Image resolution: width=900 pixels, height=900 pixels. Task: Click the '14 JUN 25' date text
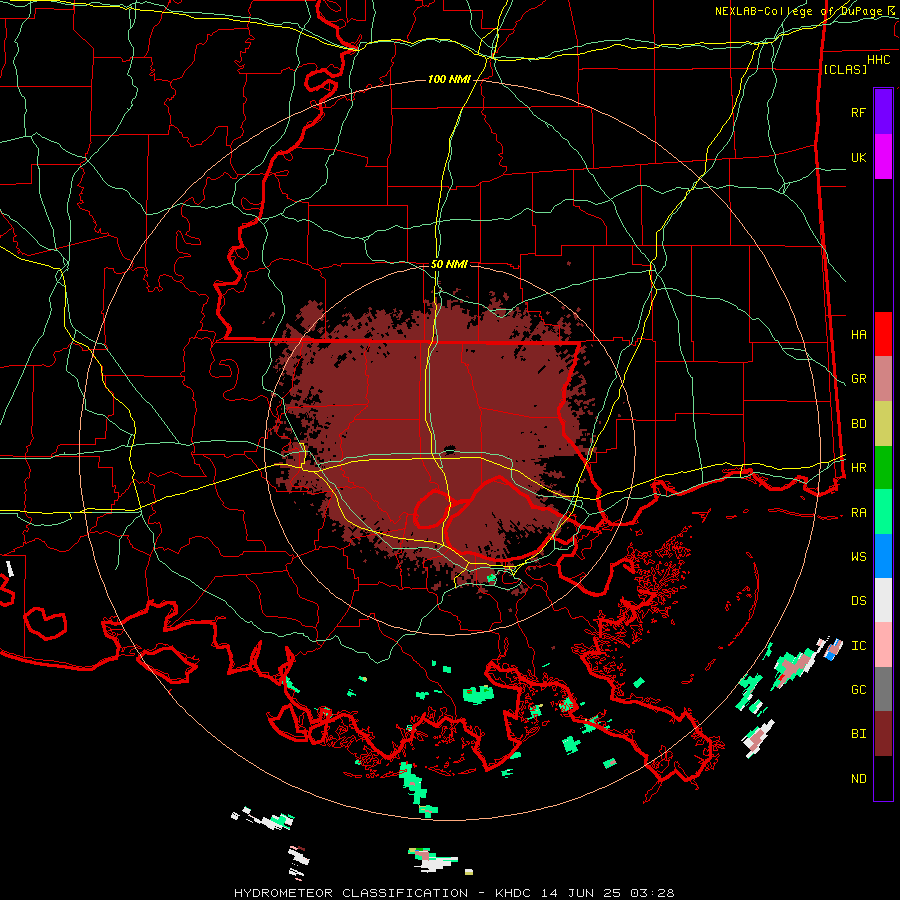(580, 893)
